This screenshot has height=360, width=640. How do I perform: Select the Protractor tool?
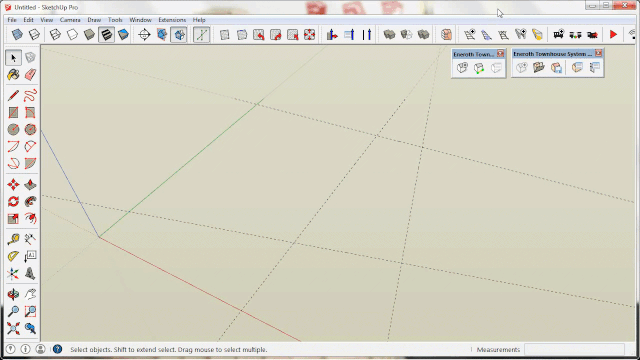13,256
